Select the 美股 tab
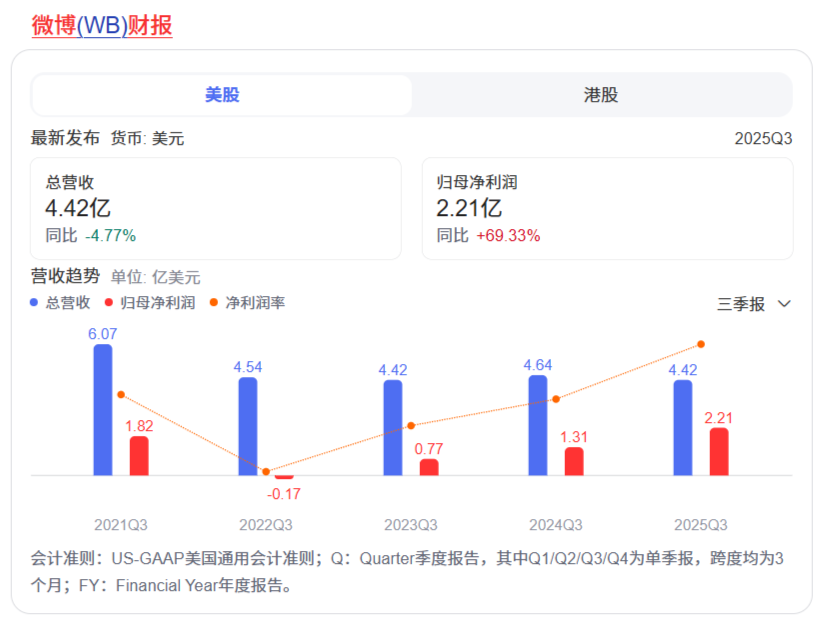The width and height of the screenshot is (822, 622). point(220,95)
